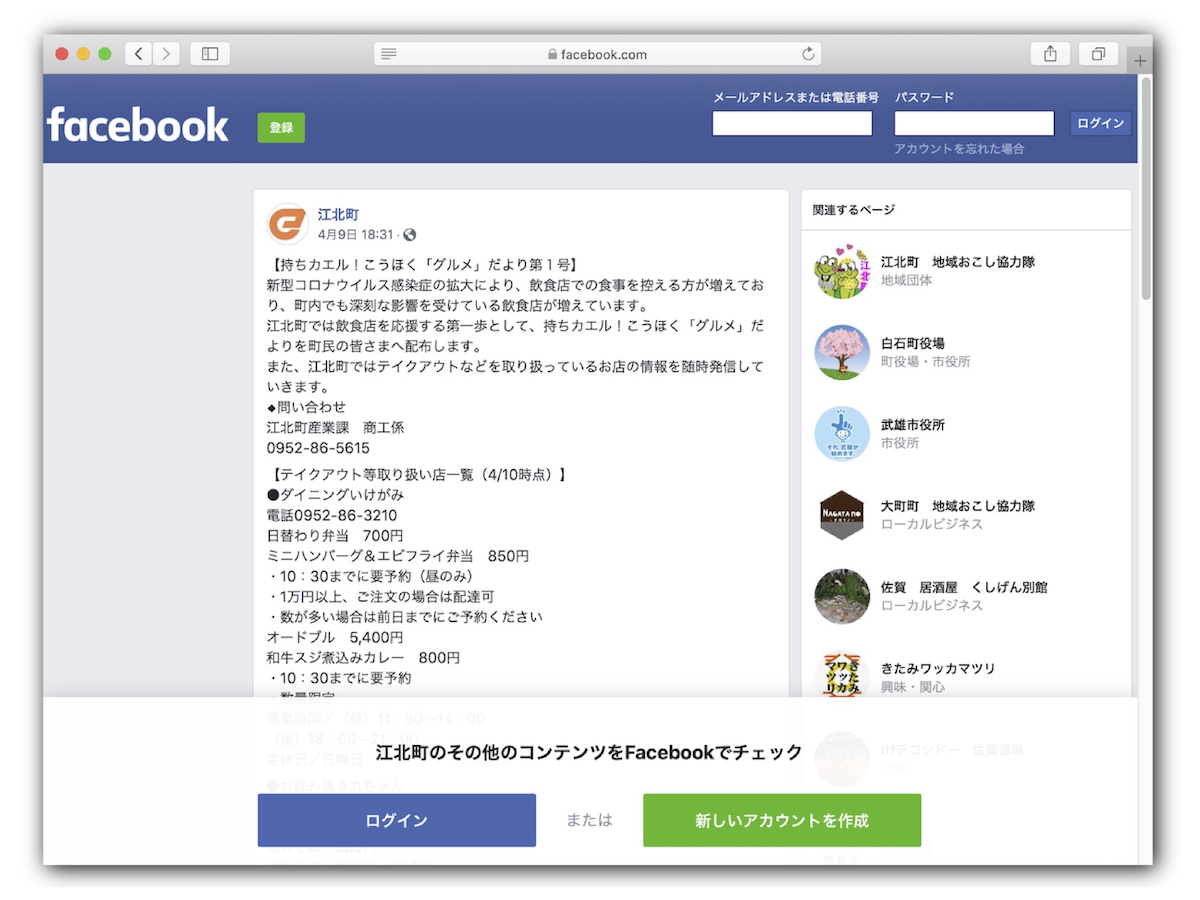The height and width of the screenshot is (900, 1200).
Task: Click the header ログイン button
Action: click(1101, 123)
